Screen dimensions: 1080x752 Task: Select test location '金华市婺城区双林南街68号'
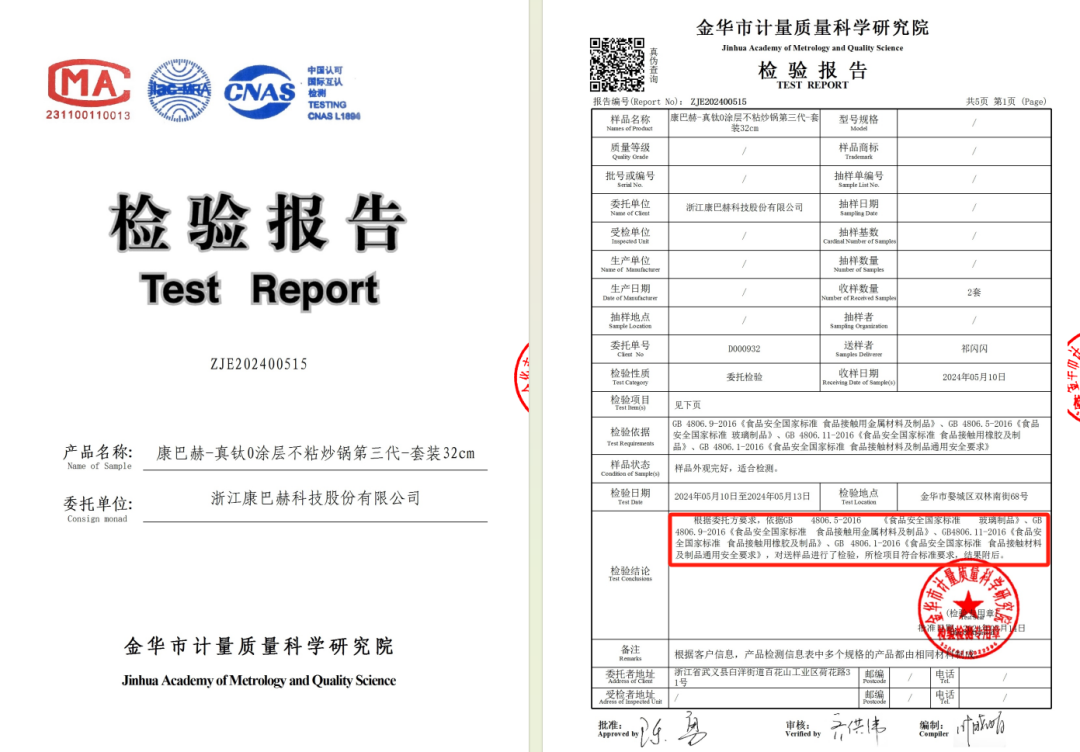click(974, 497)
